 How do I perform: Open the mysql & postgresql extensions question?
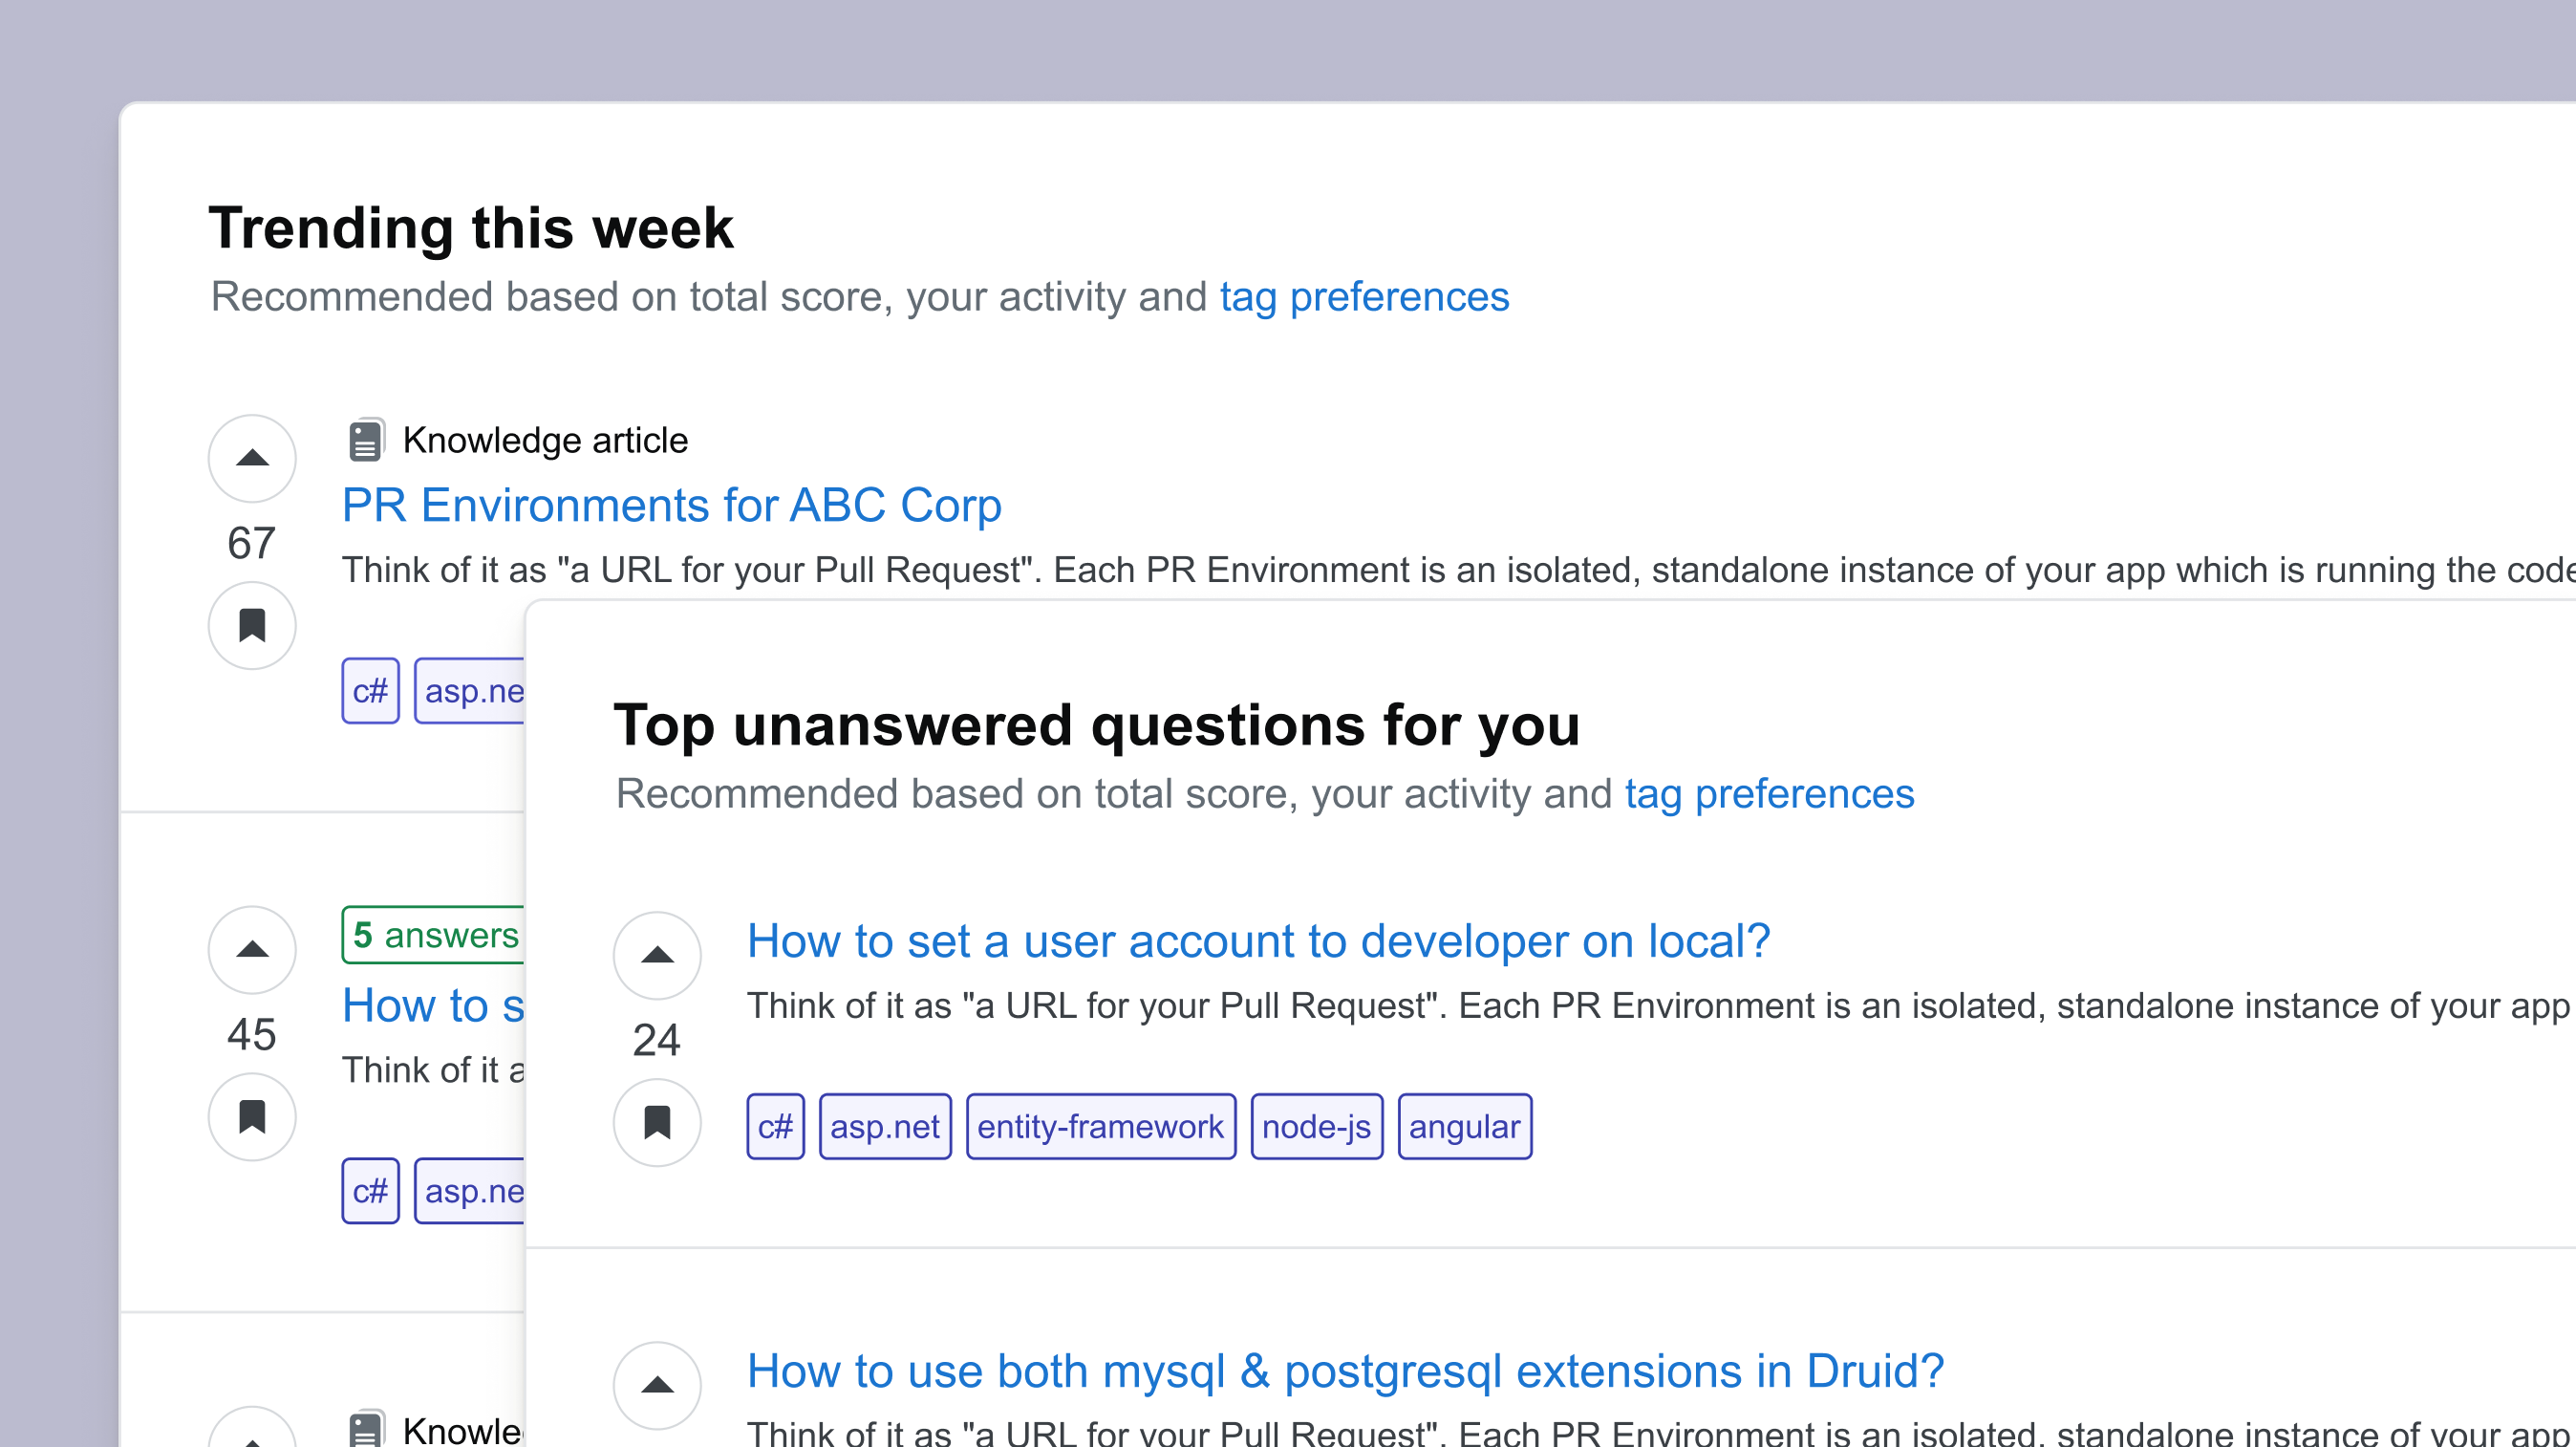pos(1345,1371)
